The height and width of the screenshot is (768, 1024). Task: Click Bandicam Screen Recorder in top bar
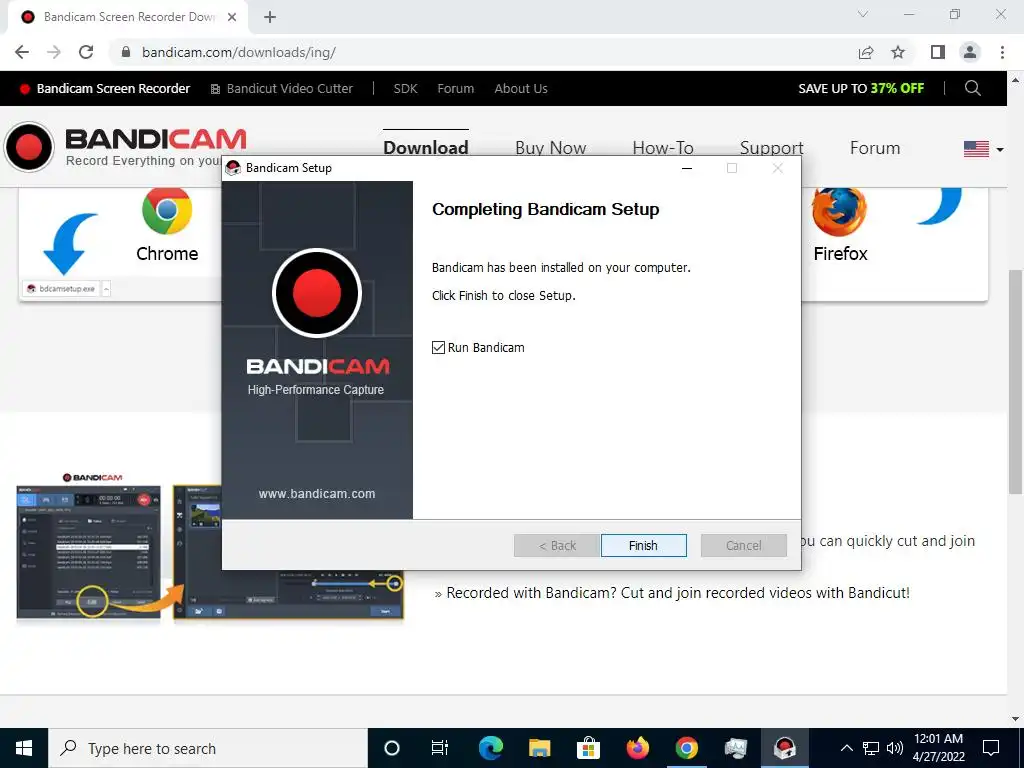click(x=105, y=88)
